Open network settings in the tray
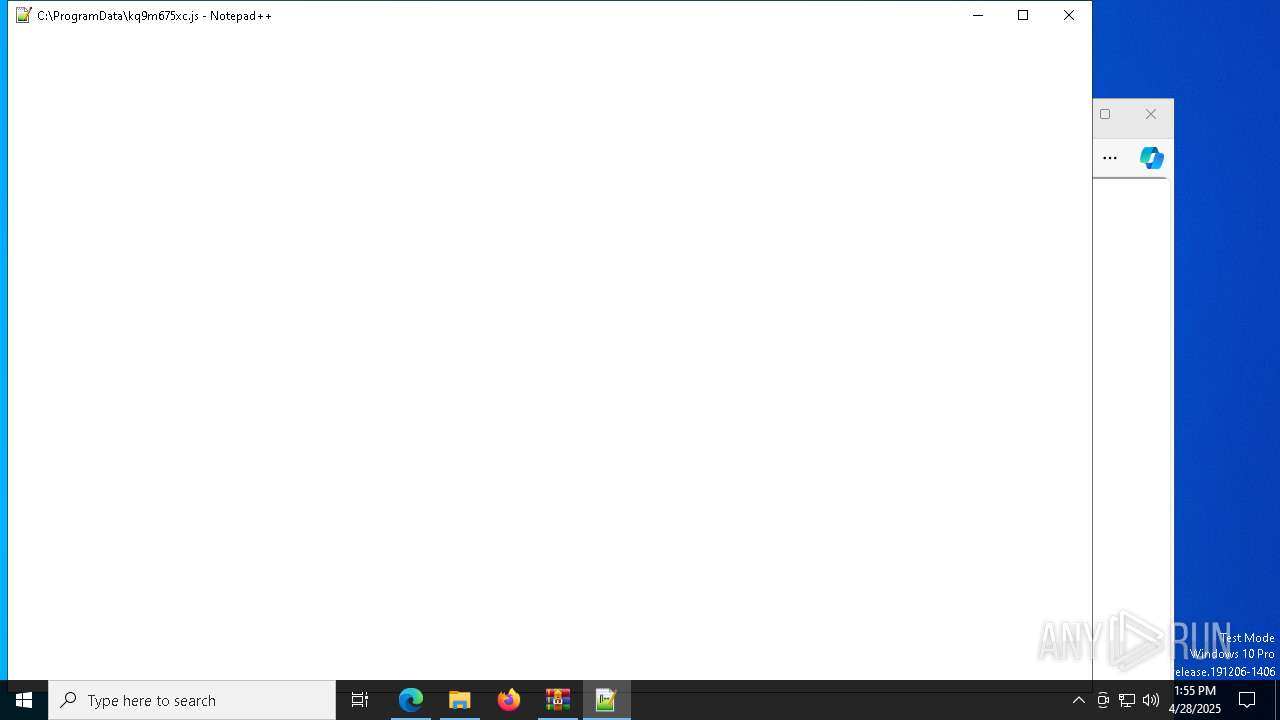 (x=1127, y=700)
